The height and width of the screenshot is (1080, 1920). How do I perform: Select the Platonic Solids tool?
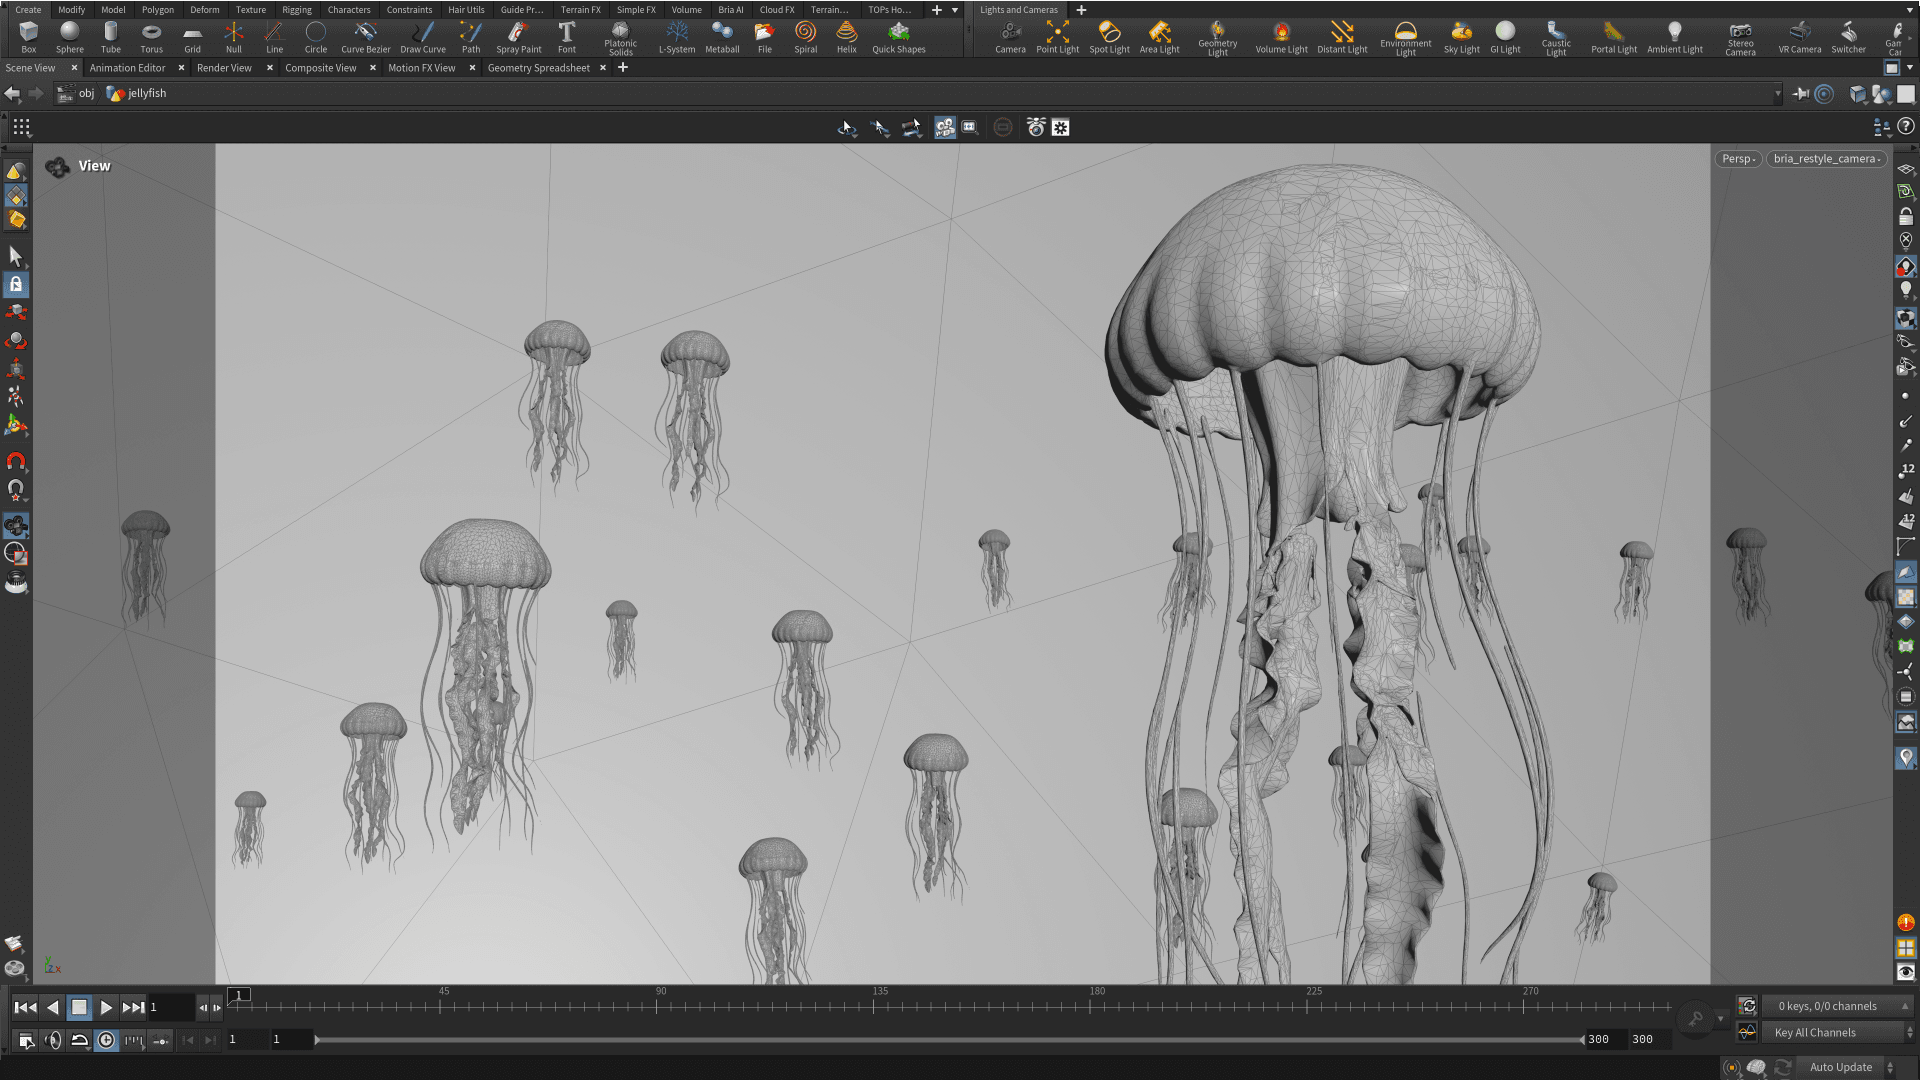620,38
